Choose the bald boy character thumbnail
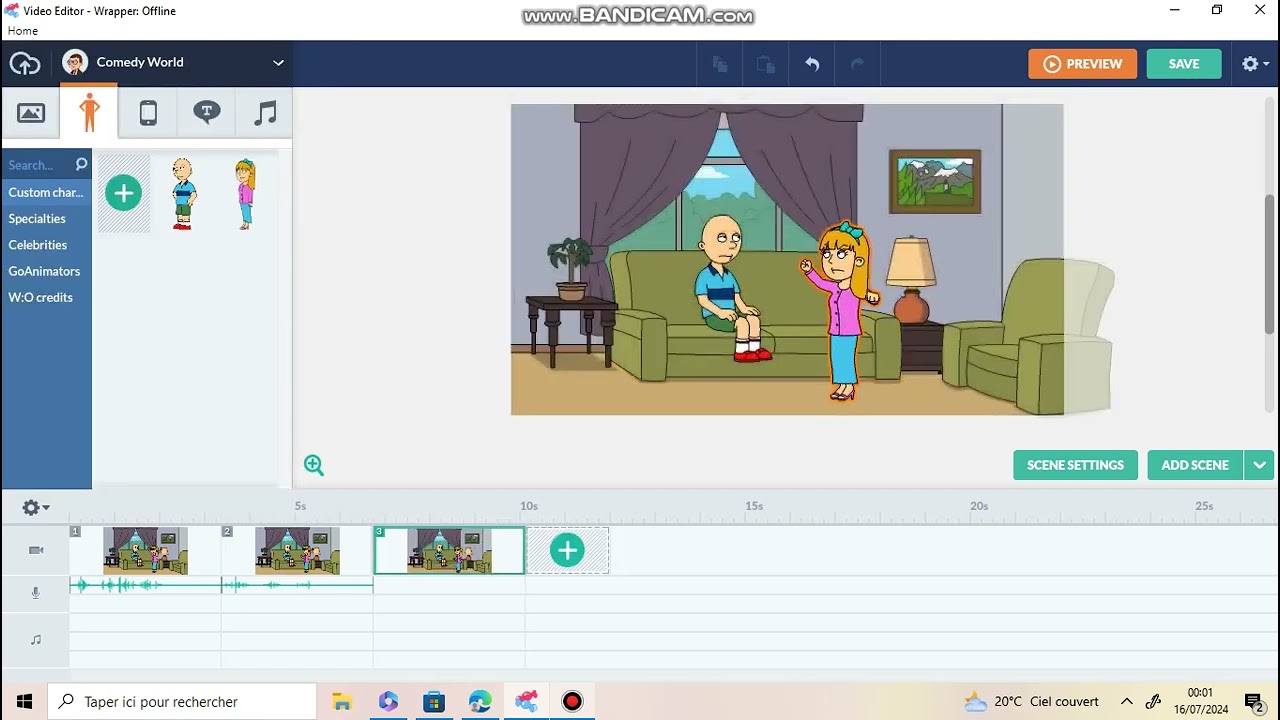Viewport: 1280px width, 720px height. click(183, 194)
